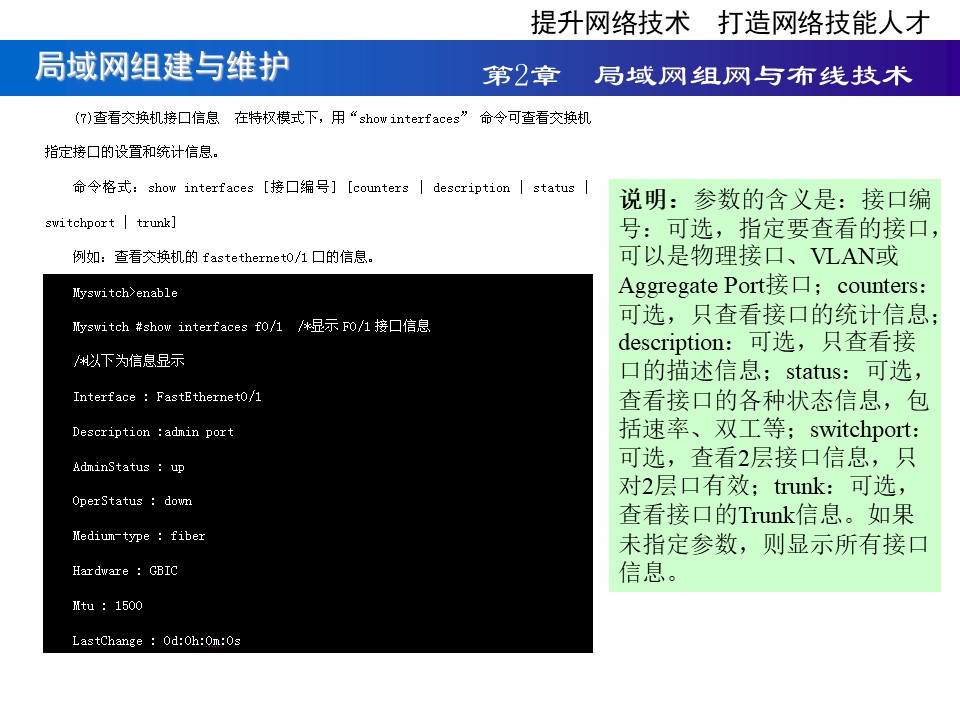
Task: Click LastChange : 0d:0h:0m:0s line
Action: (x=156, y=641)
